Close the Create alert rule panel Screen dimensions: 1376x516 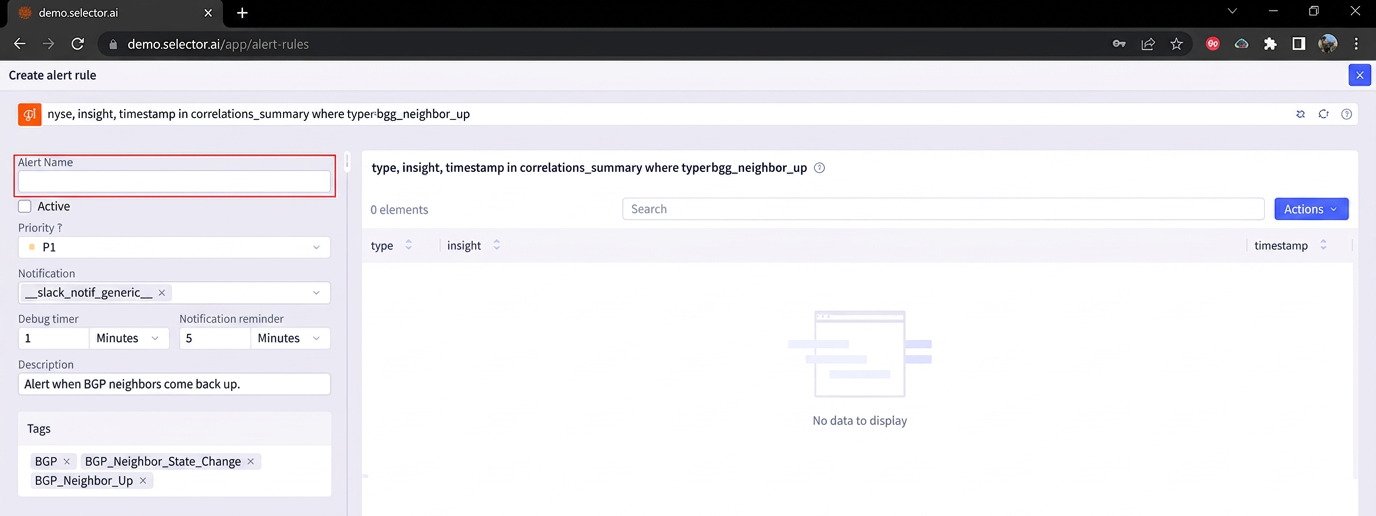(1359, 75)
